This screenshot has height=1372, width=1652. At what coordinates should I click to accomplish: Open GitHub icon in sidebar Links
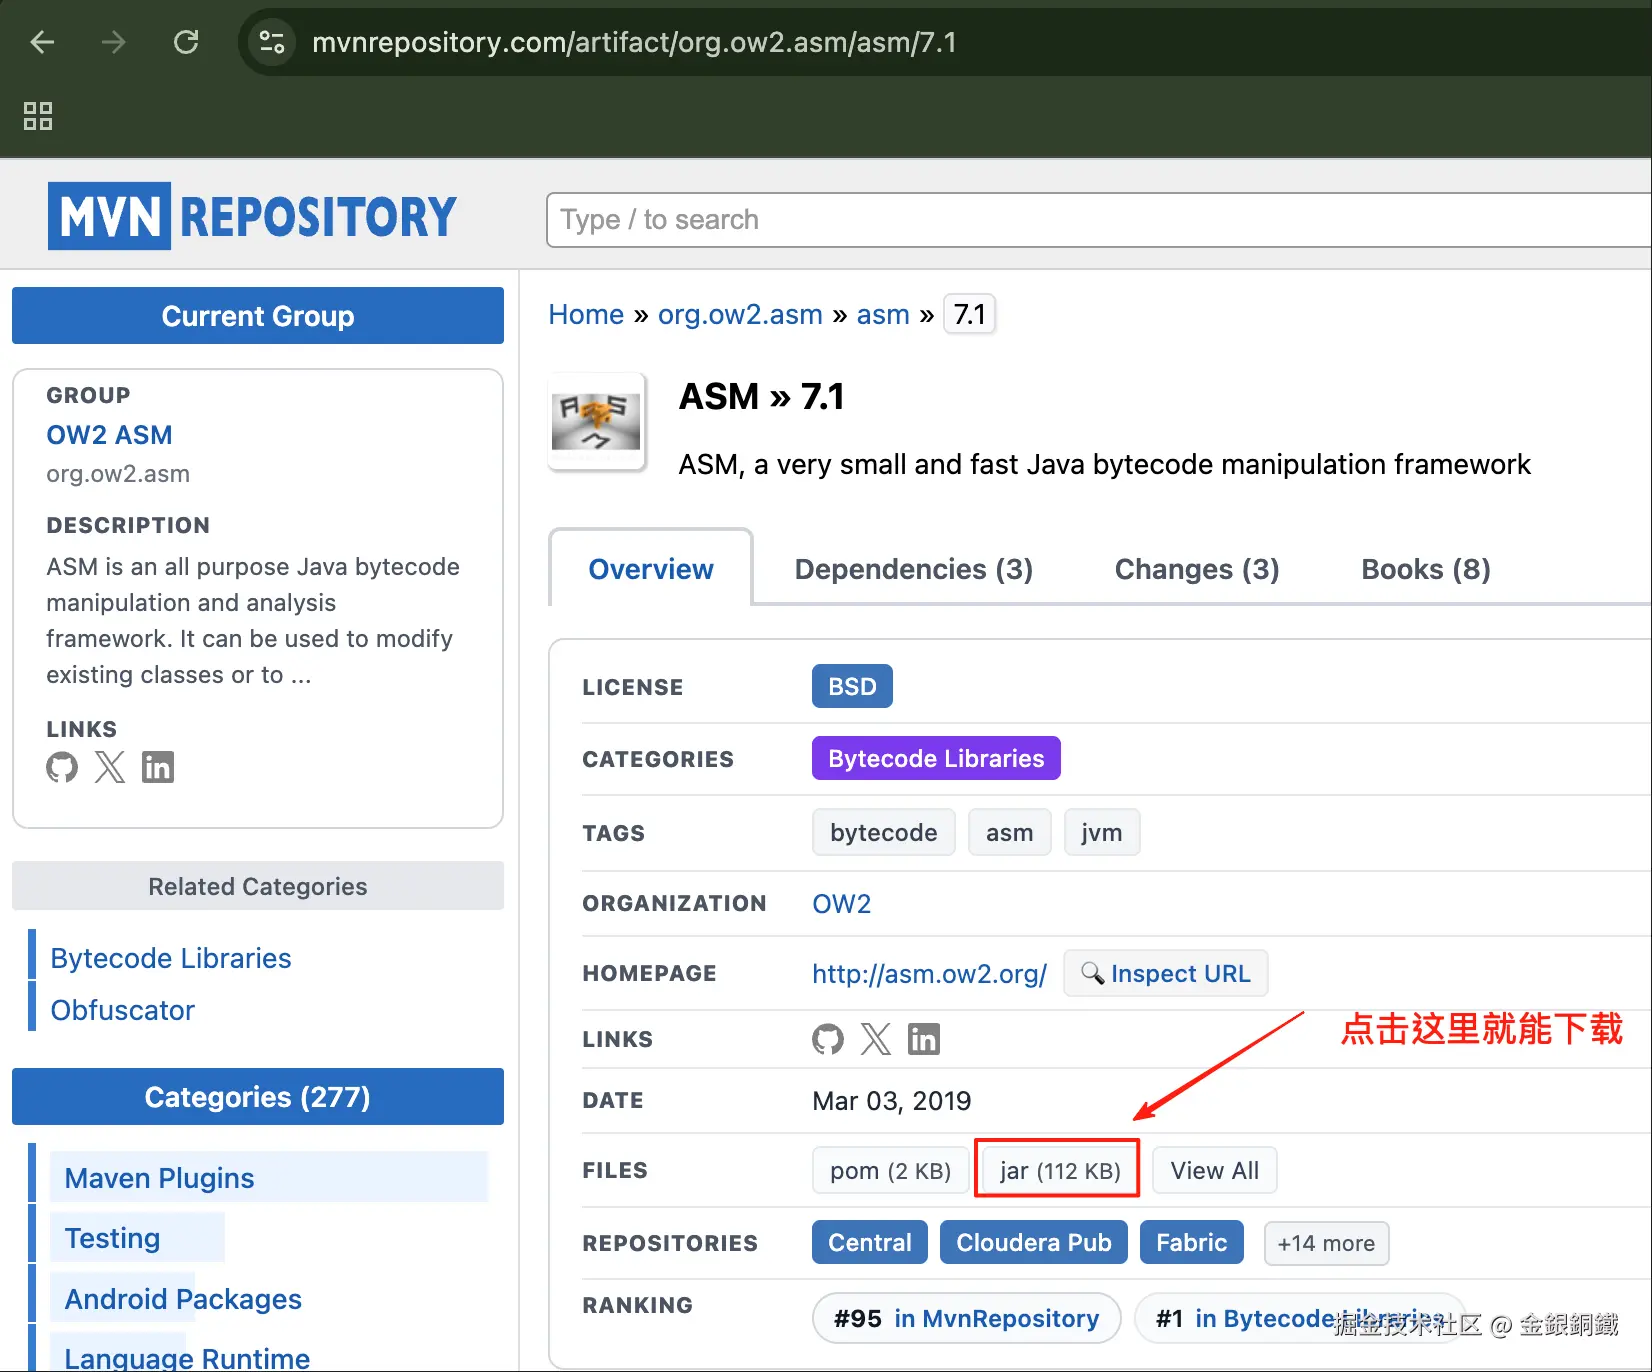coord(62,767)
